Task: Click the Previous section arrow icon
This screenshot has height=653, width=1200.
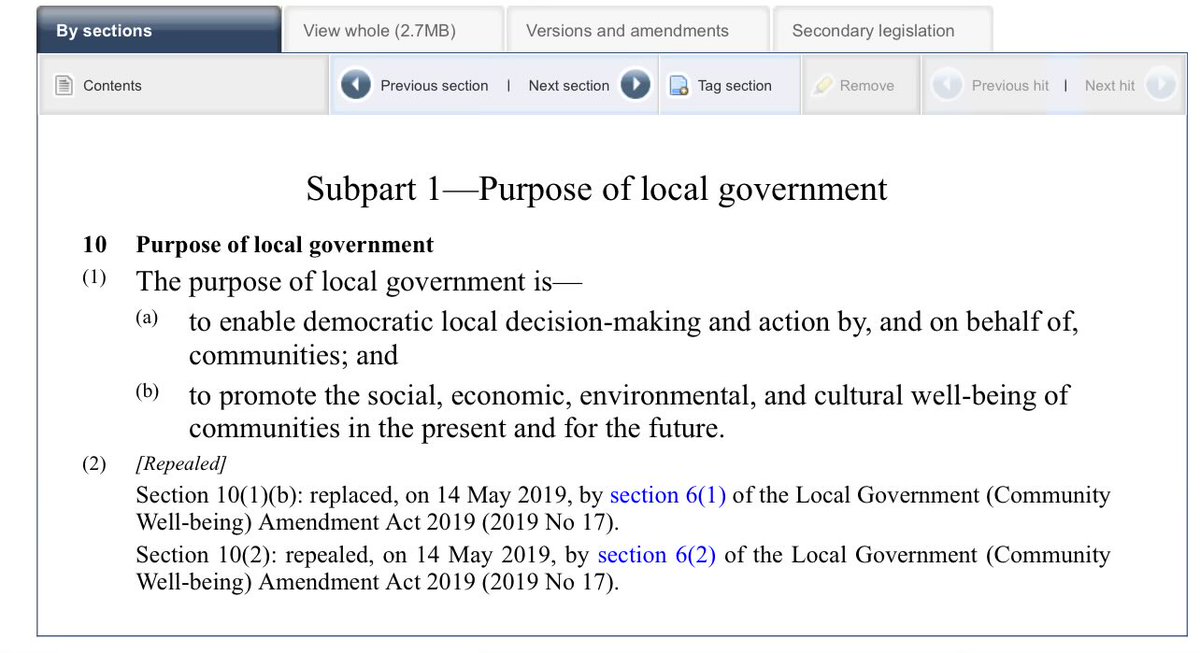Action: [356, 85]
